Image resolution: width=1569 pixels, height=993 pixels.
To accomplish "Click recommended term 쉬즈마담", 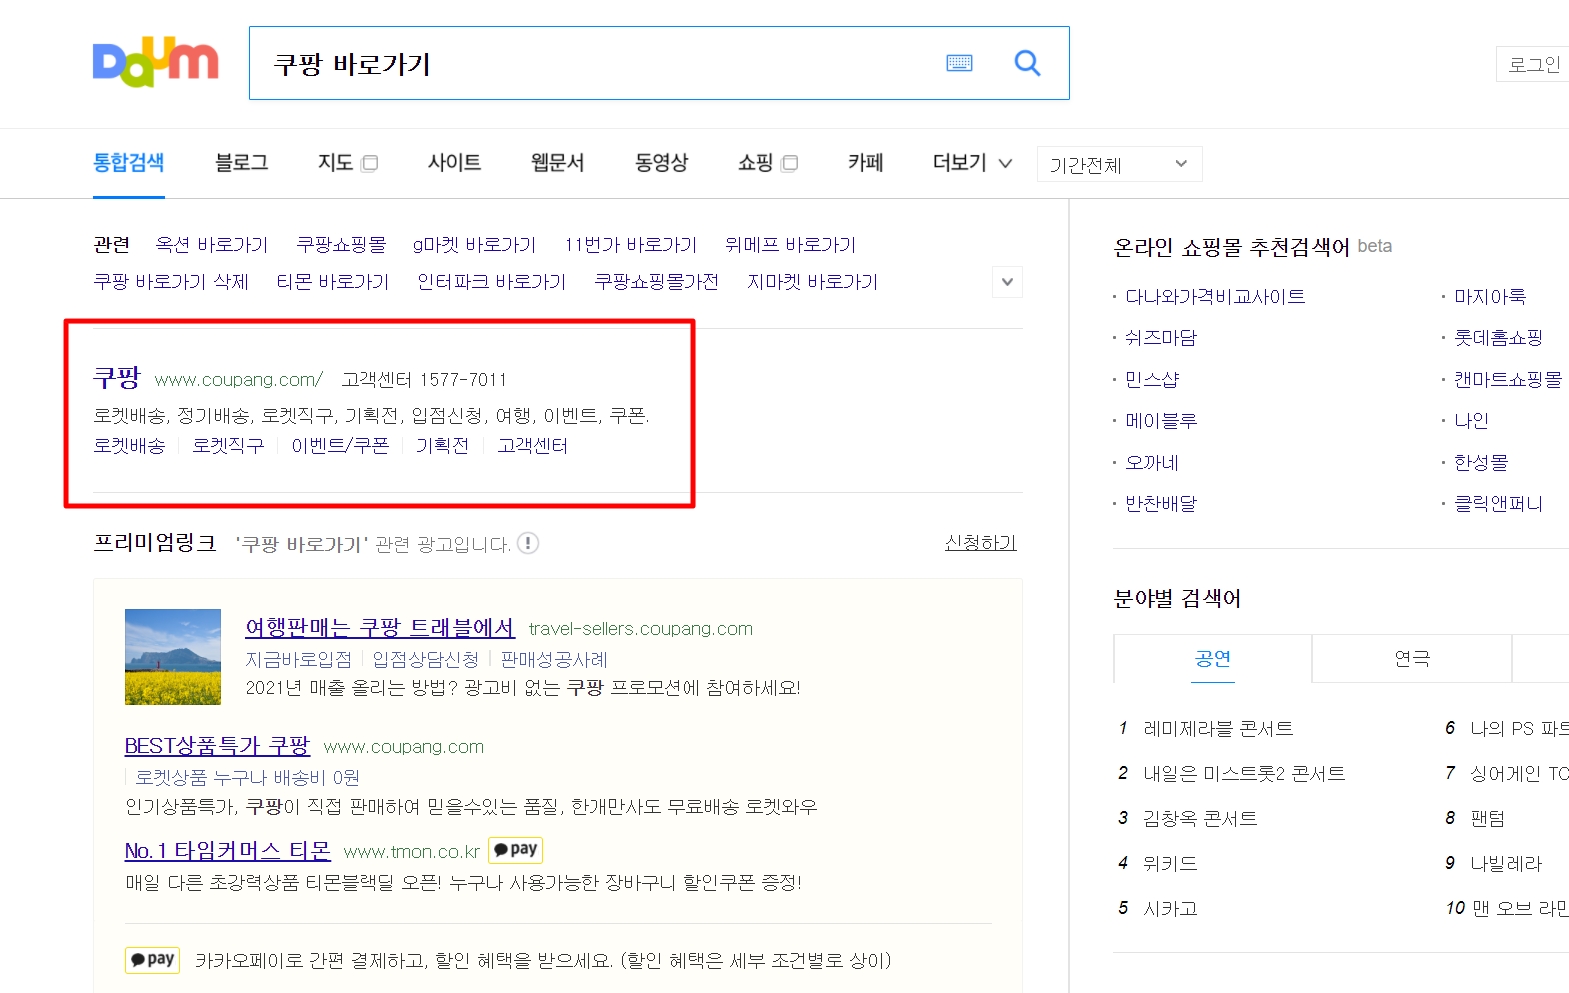I will tap(1160, 338).
